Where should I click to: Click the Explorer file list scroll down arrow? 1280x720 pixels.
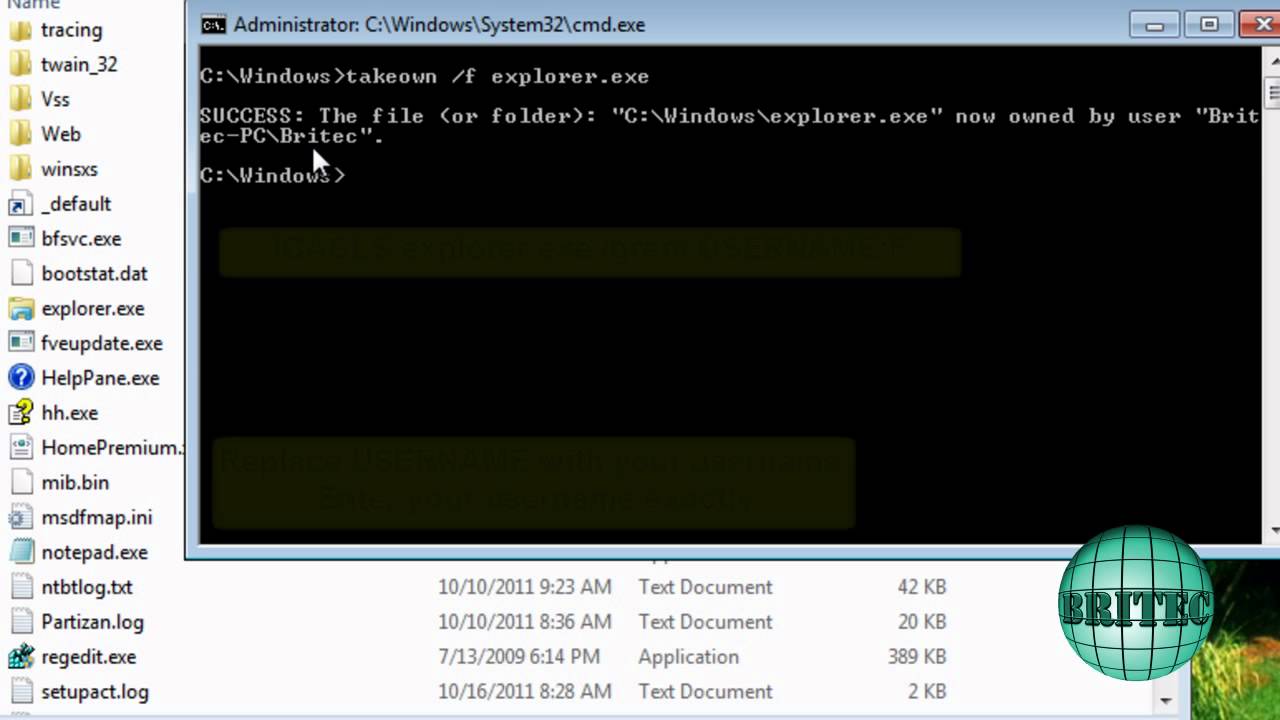pos(1164,700)
